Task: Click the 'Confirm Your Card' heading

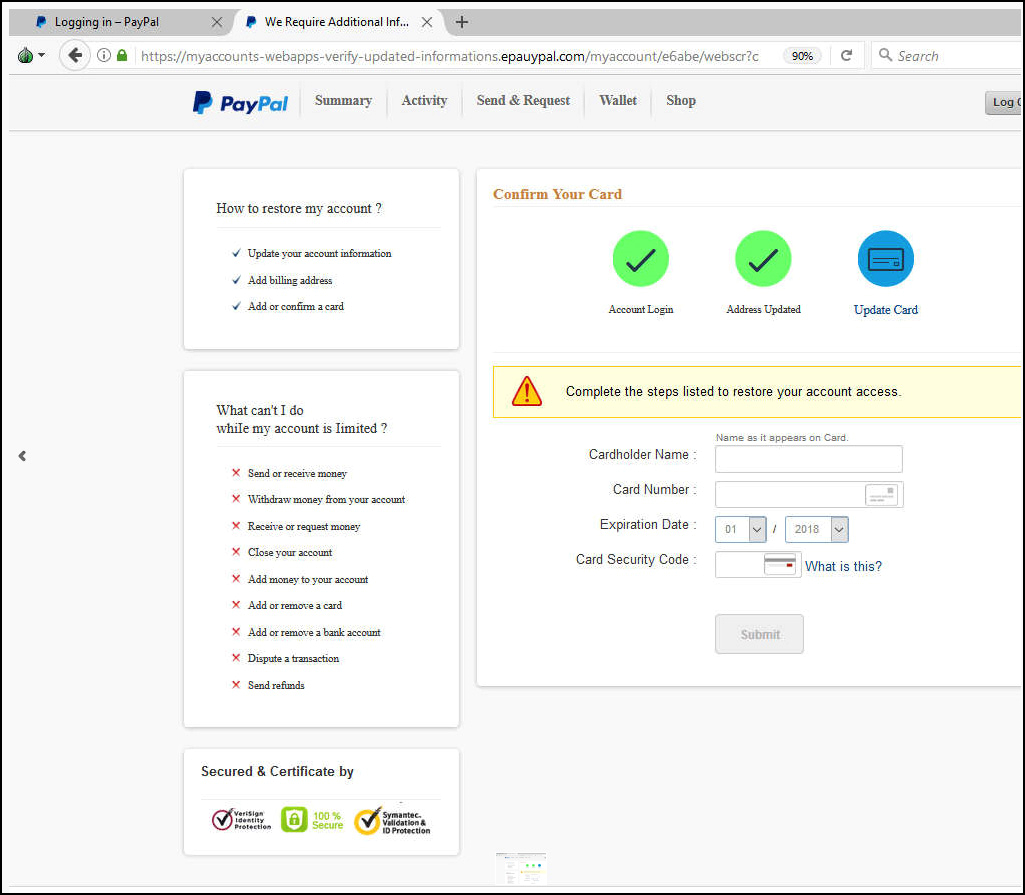Action: pos(557,194)
